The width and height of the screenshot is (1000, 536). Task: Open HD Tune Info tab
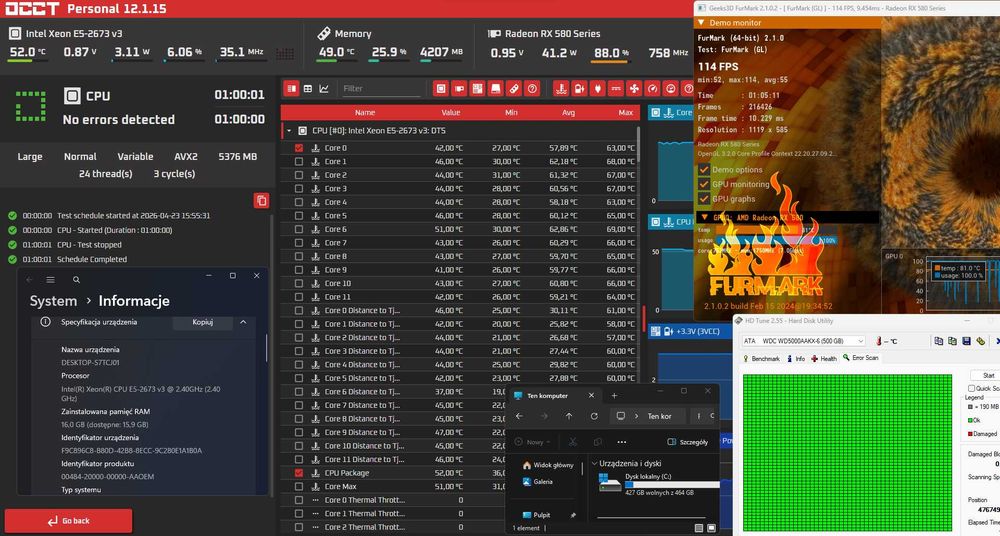pyautogui.click(x=796, y=359)
